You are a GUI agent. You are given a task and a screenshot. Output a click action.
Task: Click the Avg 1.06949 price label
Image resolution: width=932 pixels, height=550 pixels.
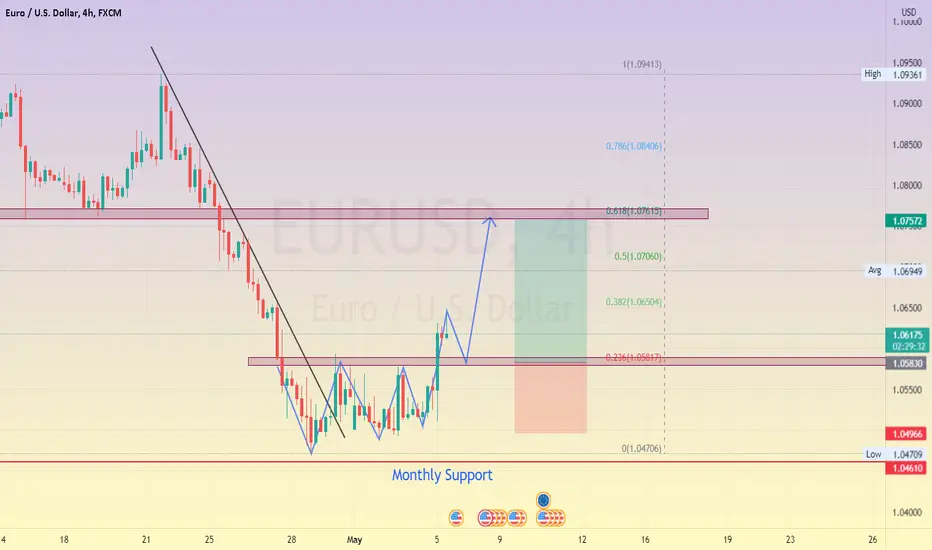click(895, 271)
